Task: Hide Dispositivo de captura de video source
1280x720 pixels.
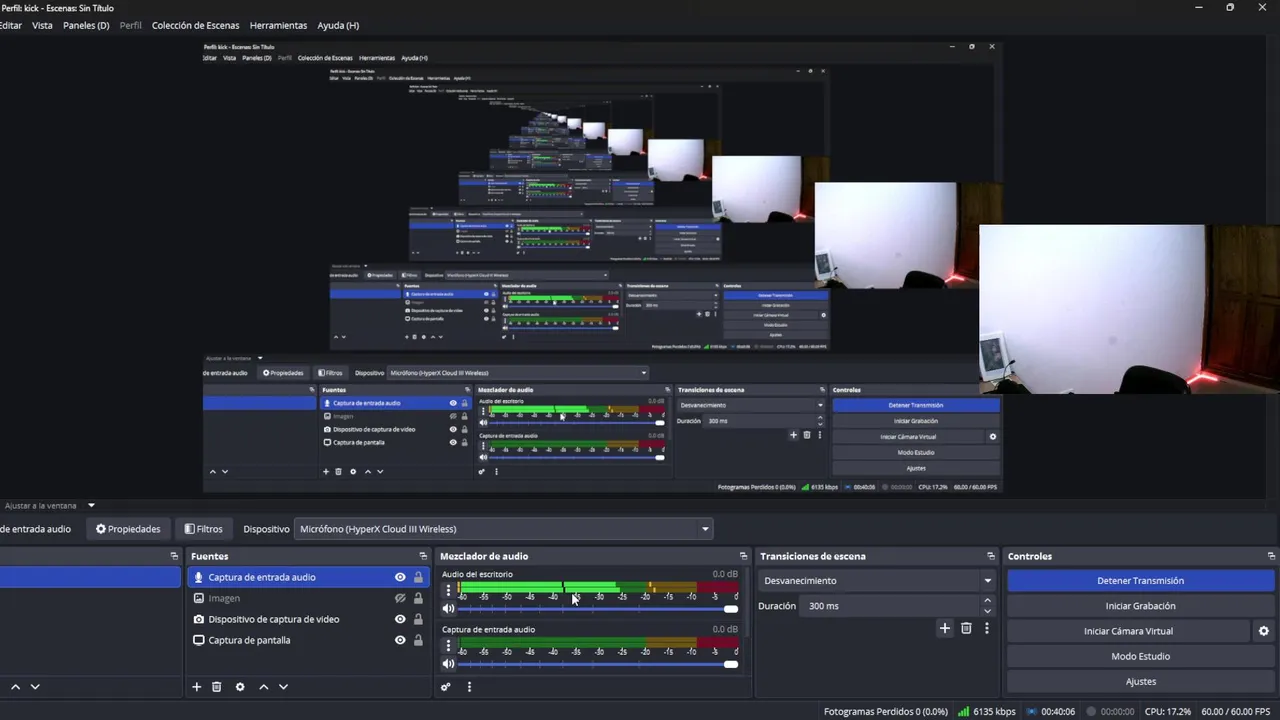Action: click(x=400, y=619)
